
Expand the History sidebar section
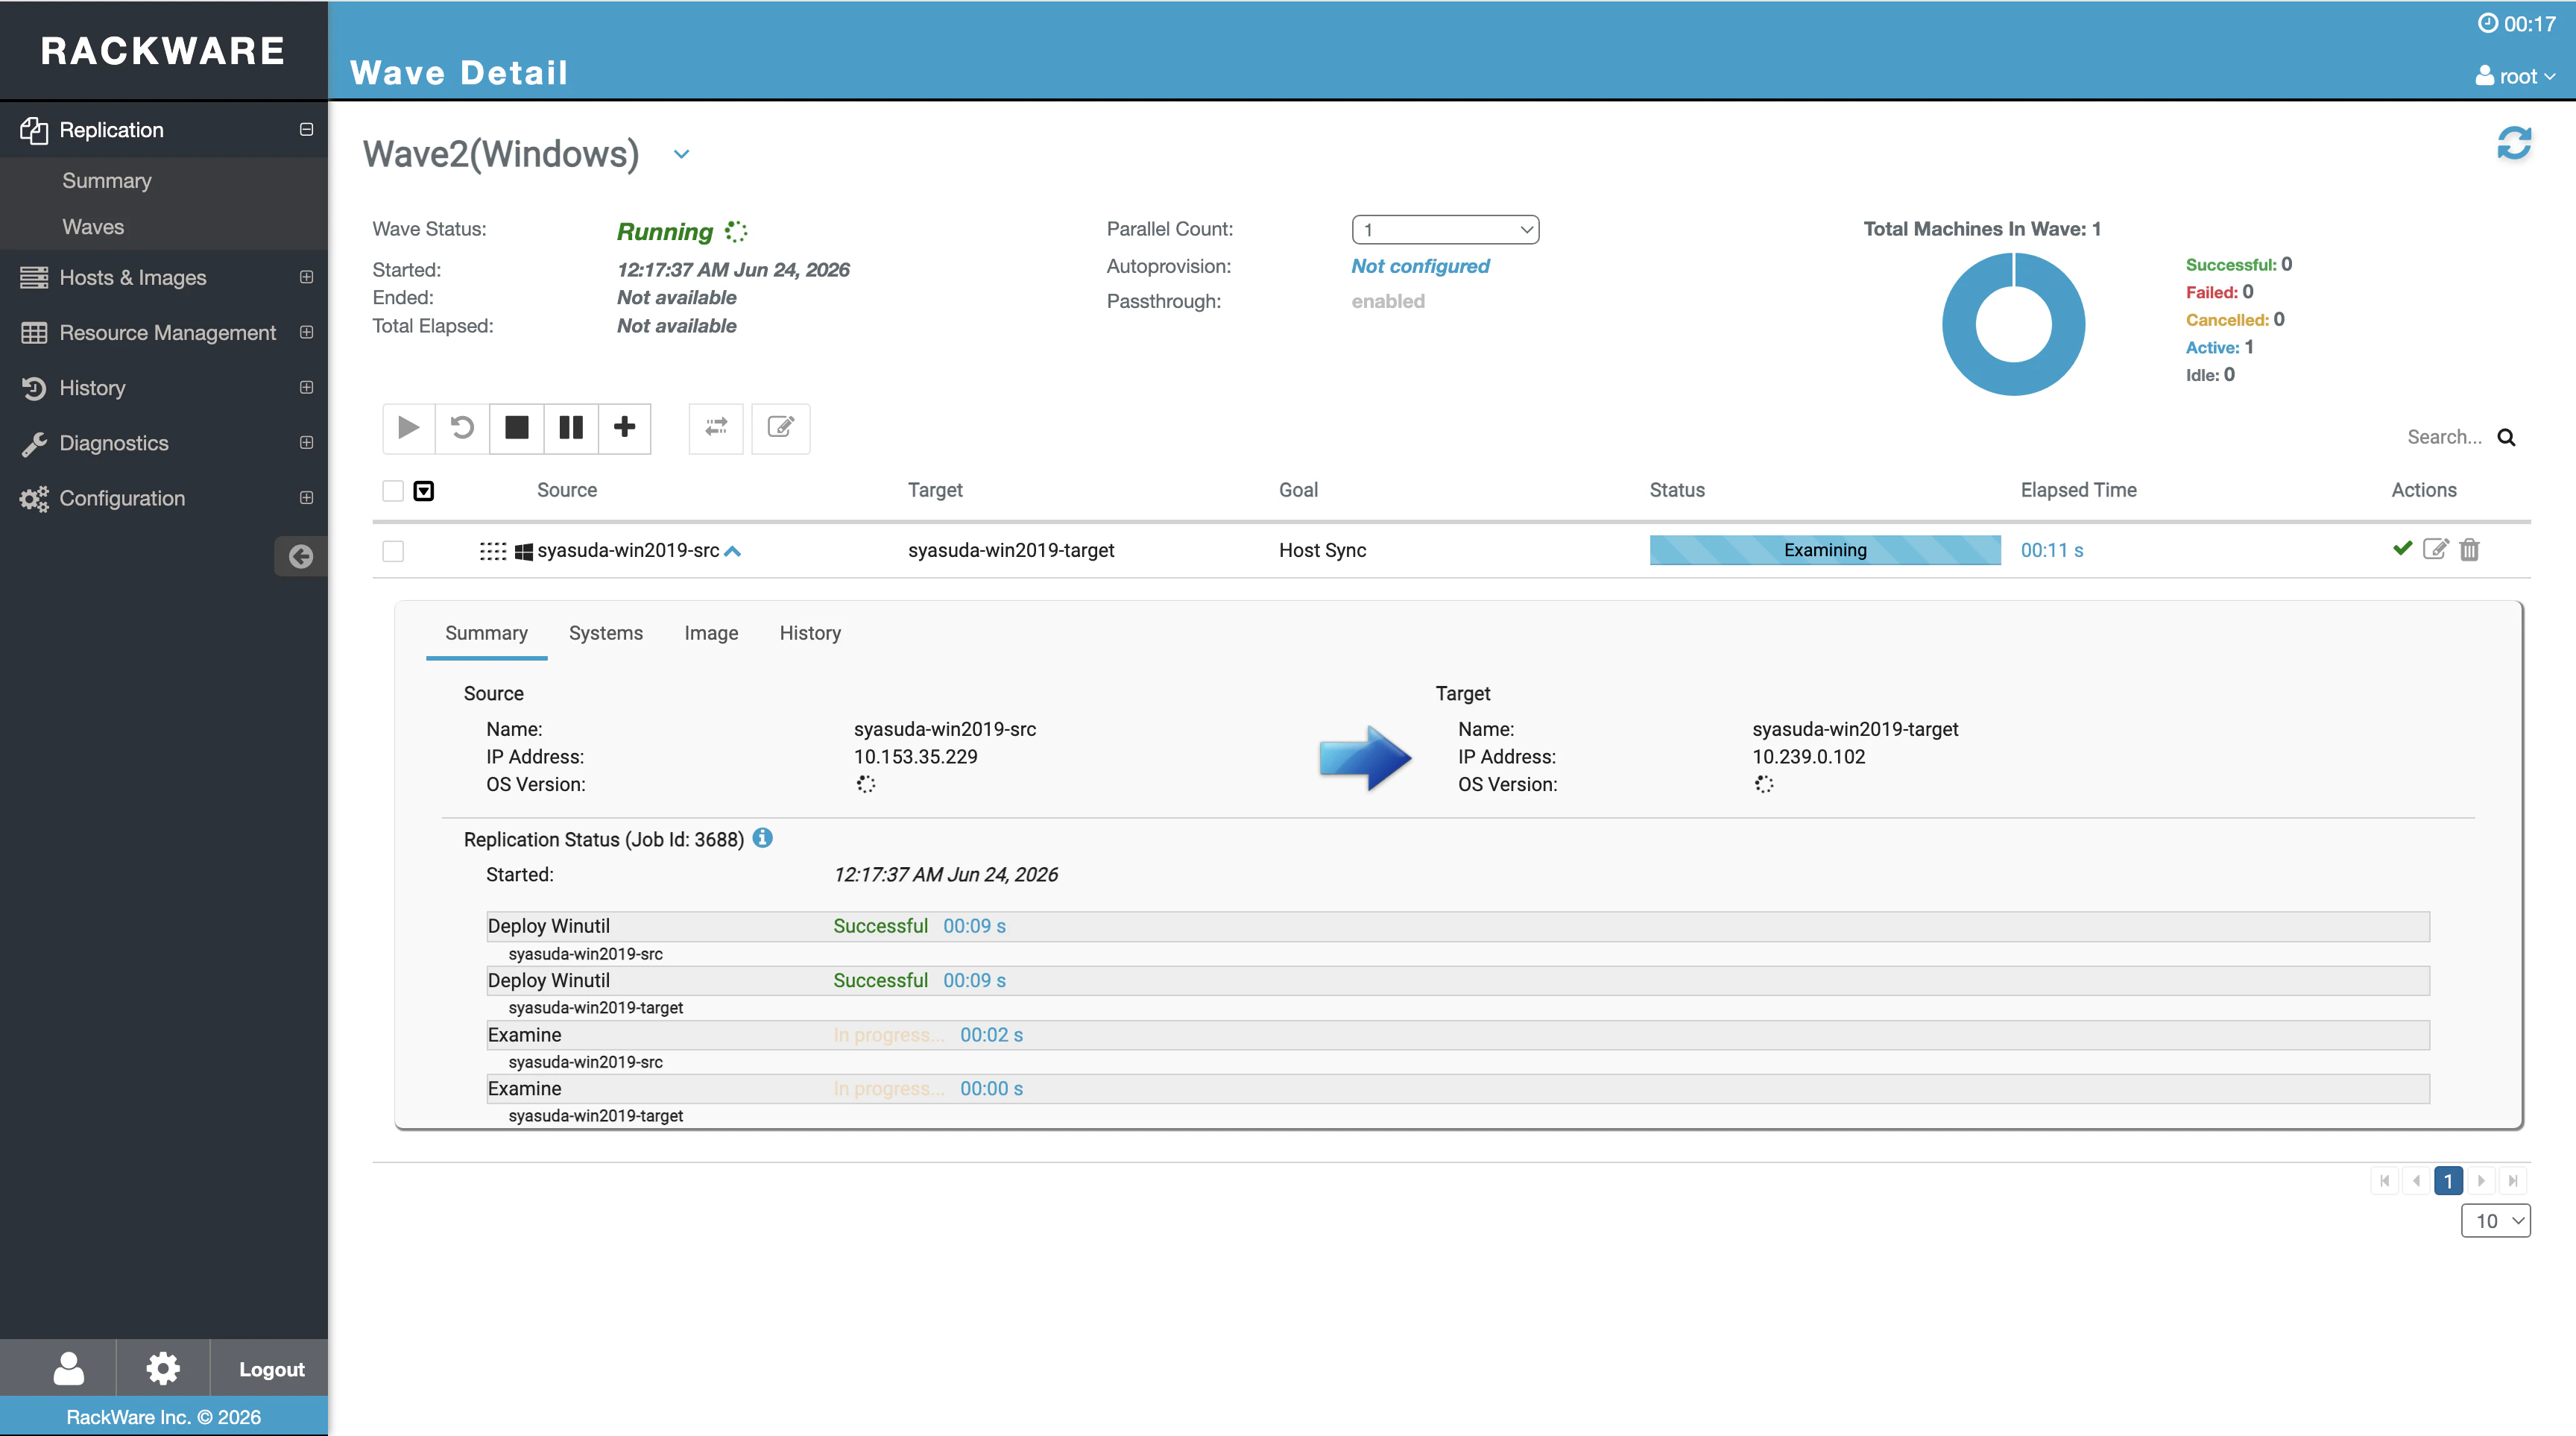306,387
